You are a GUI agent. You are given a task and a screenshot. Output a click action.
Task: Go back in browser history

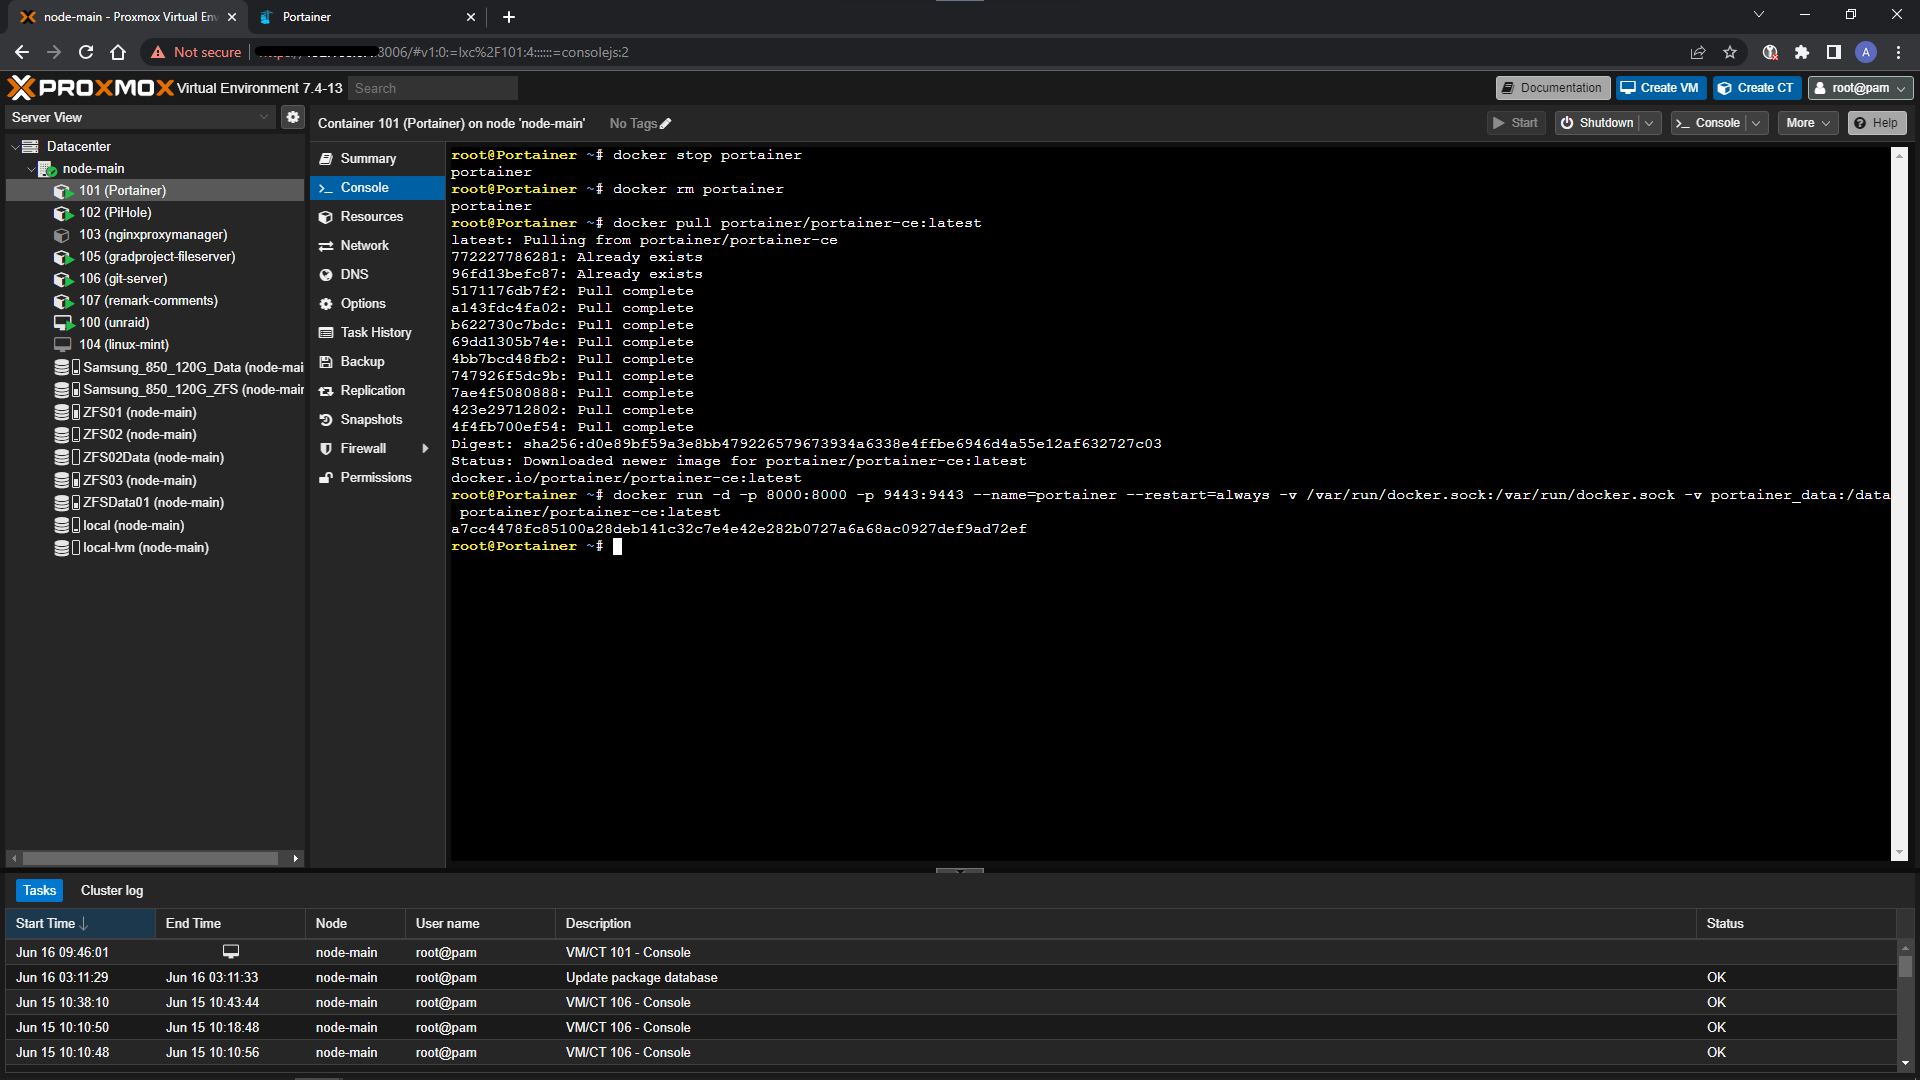coord(22,52)
